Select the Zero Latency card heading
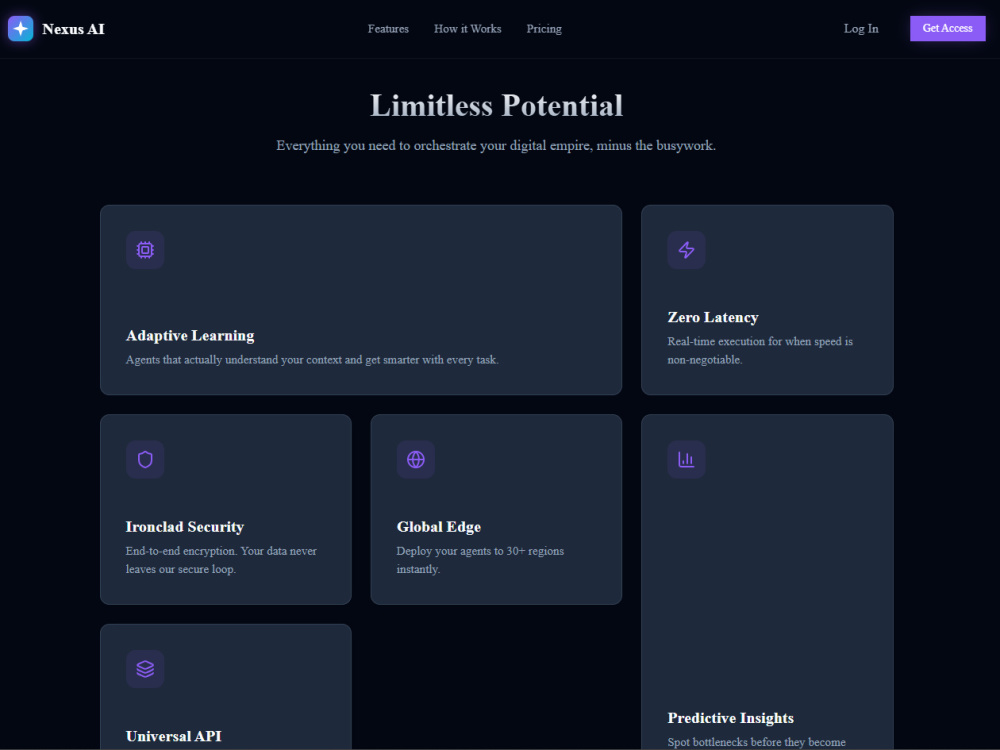This screenshot has height=750, width=1000. (713, 317)
